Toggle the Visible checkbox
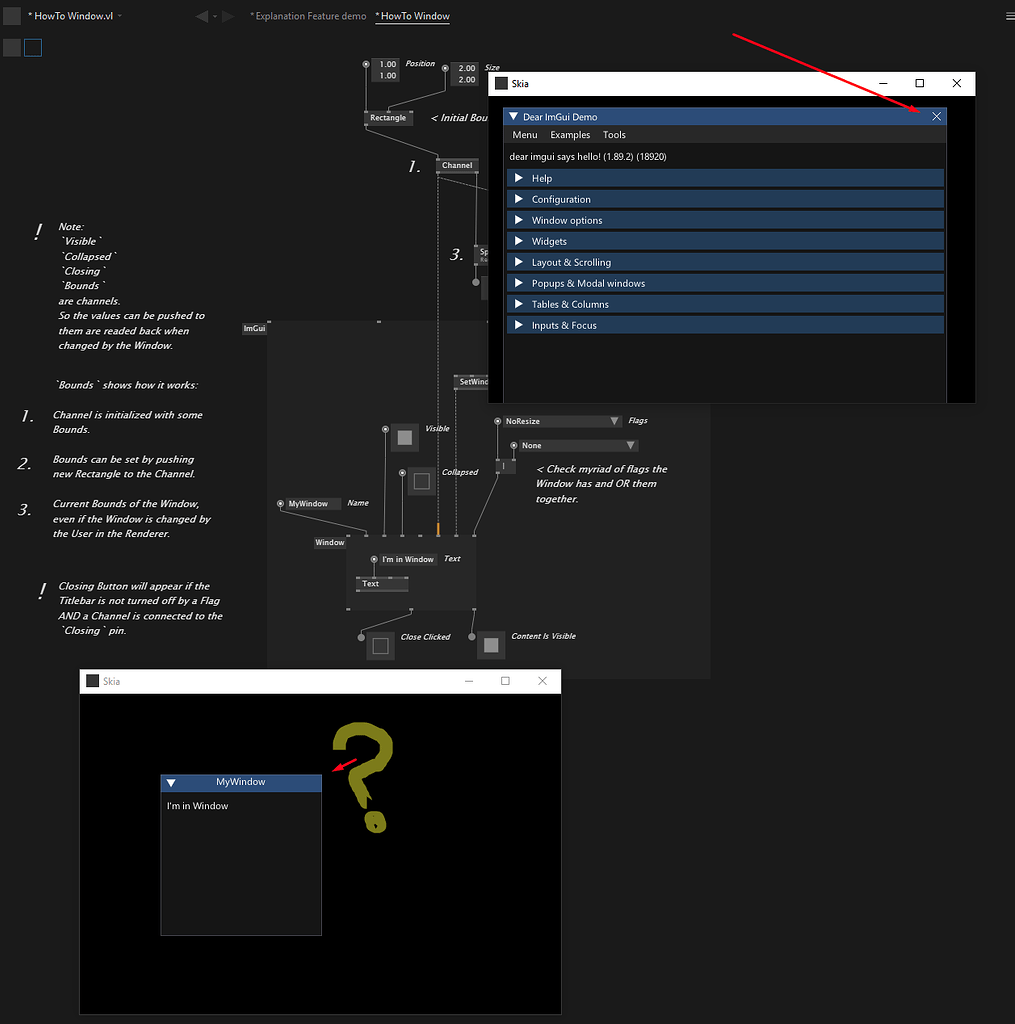This screenshot has height=1024, width=1015. click(x=405, y=437)
